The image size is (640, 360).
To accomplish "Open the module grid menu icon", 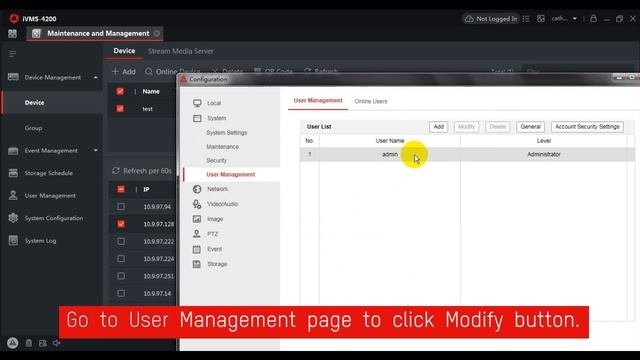I will pyautogui.click(x=12, y=33).
